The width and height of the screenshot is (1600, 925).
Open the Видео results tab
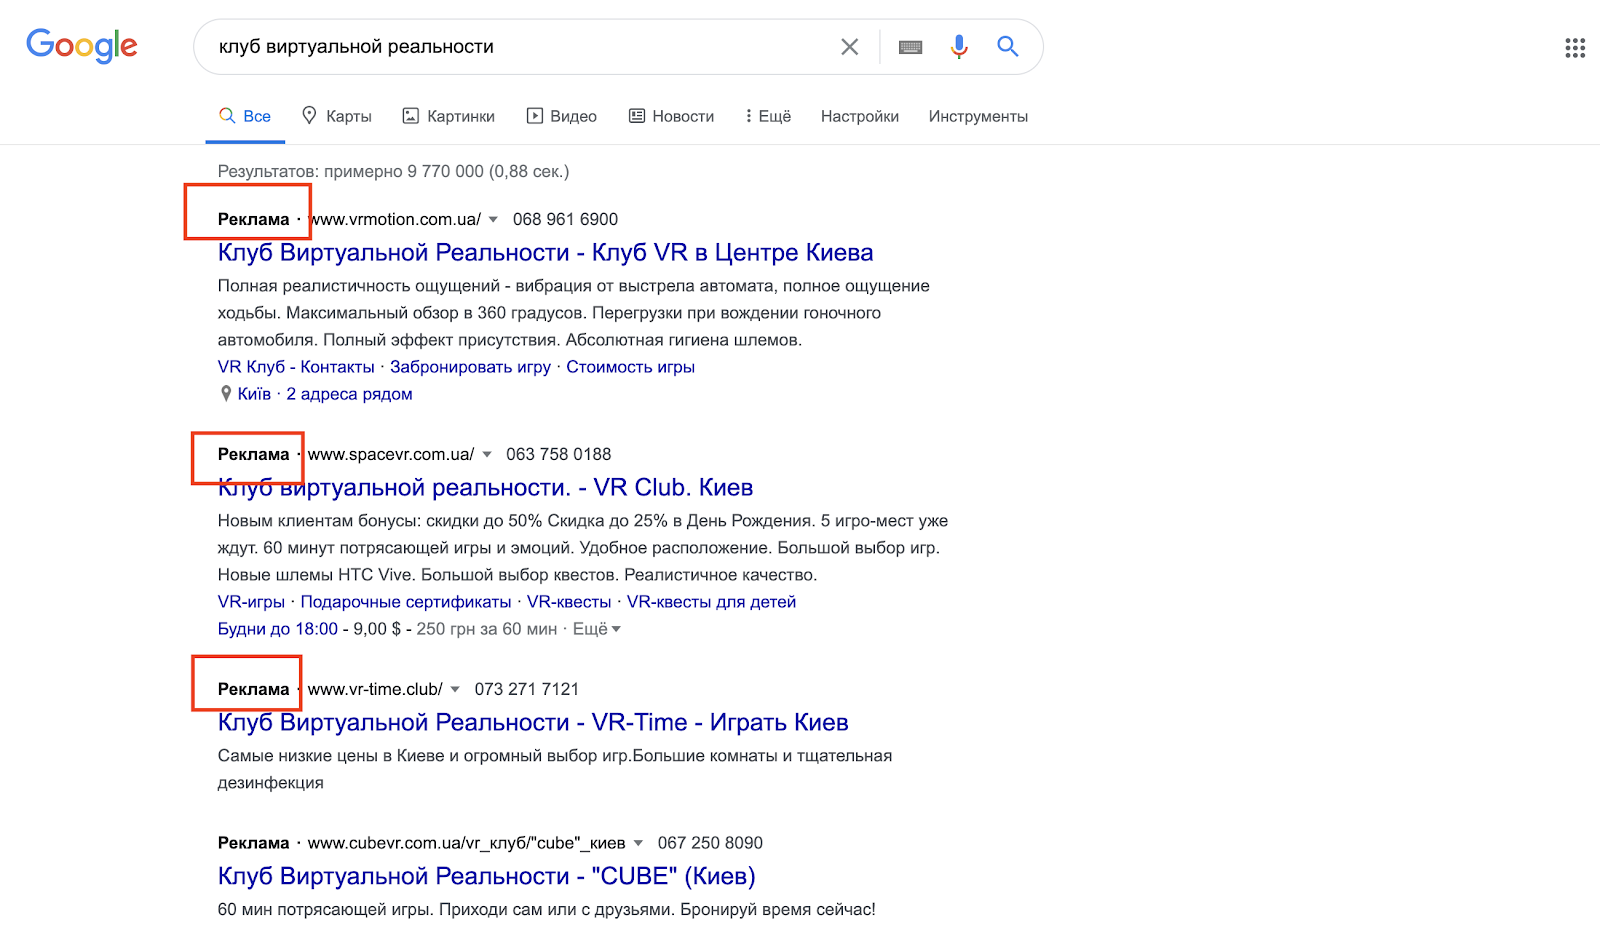[562, 116]
